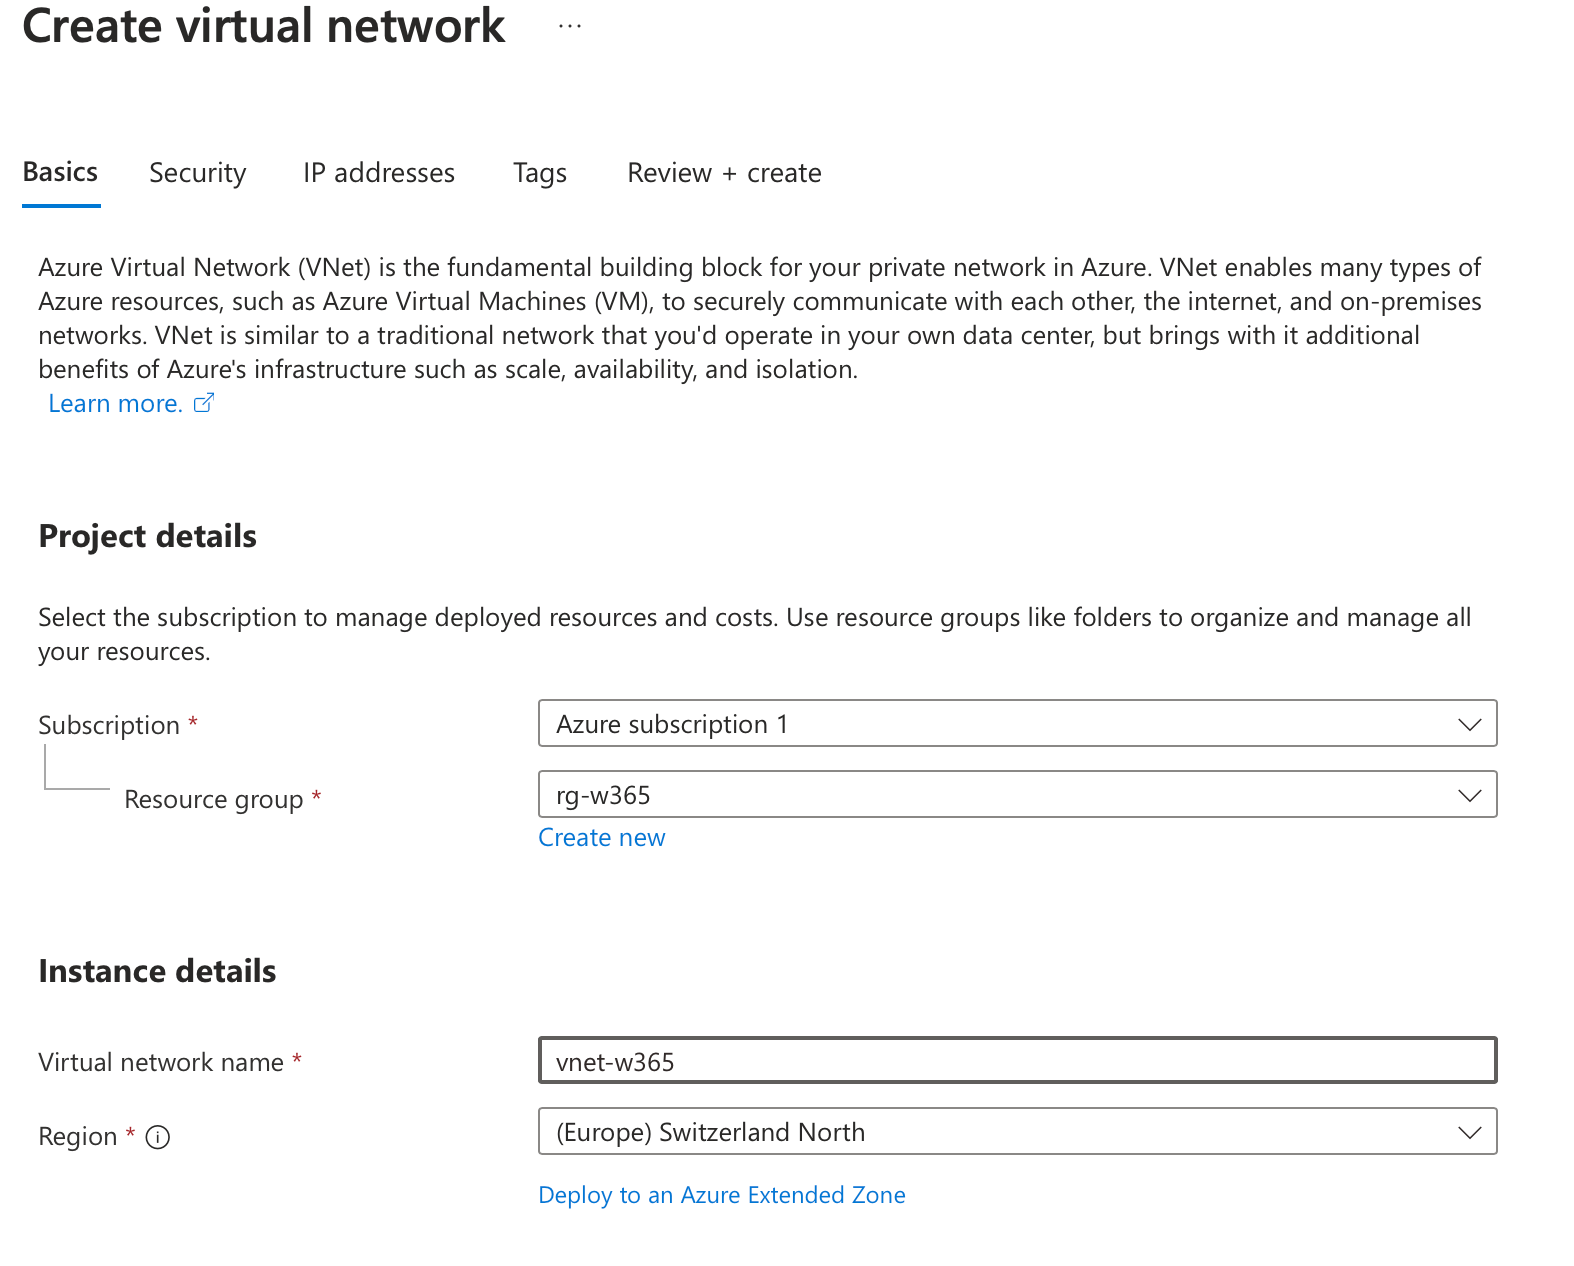The height and width of the screenshot is (1266, 1574).
Task: Click the Virtual network name label
Action: point(161,1062)
